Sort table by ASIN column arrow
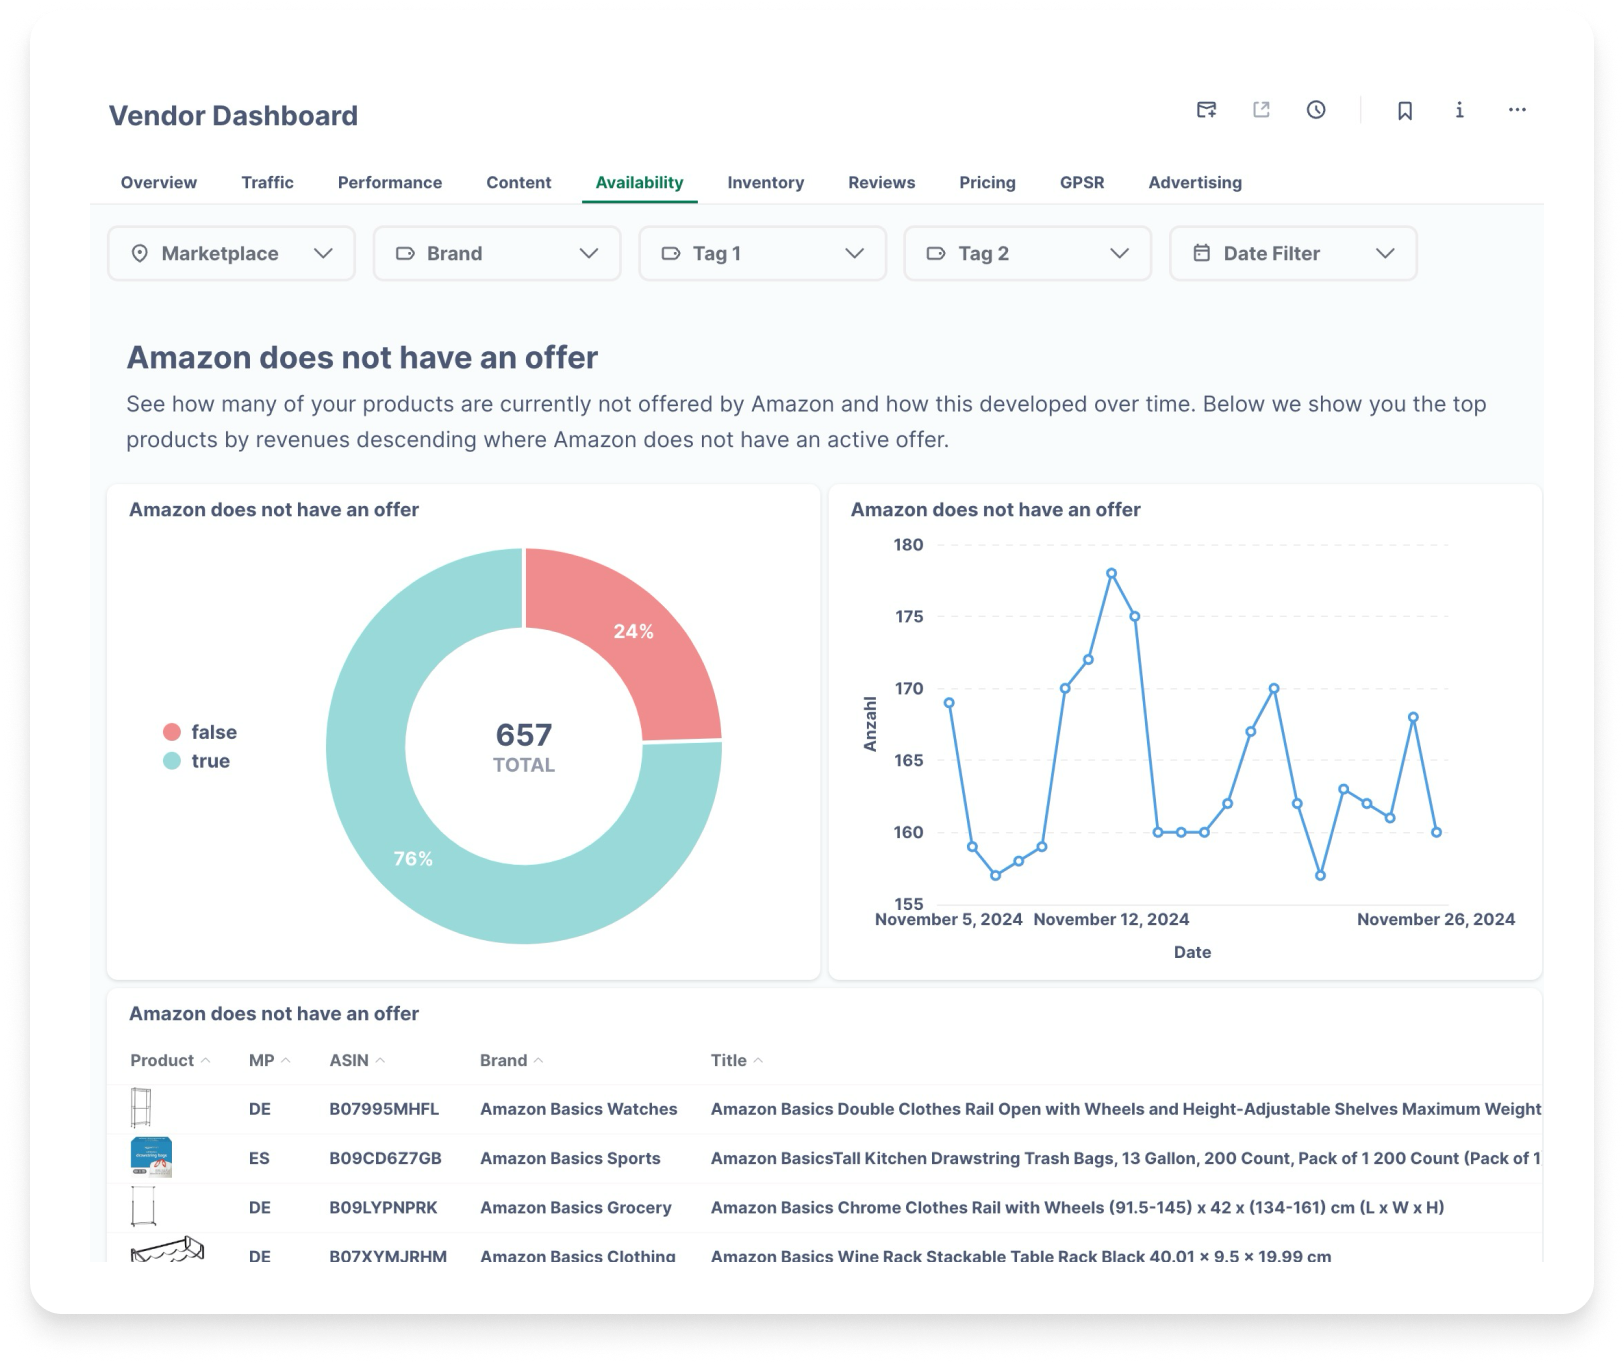Screen dimensions: 1624x1364 click(x=380, y=1060)
